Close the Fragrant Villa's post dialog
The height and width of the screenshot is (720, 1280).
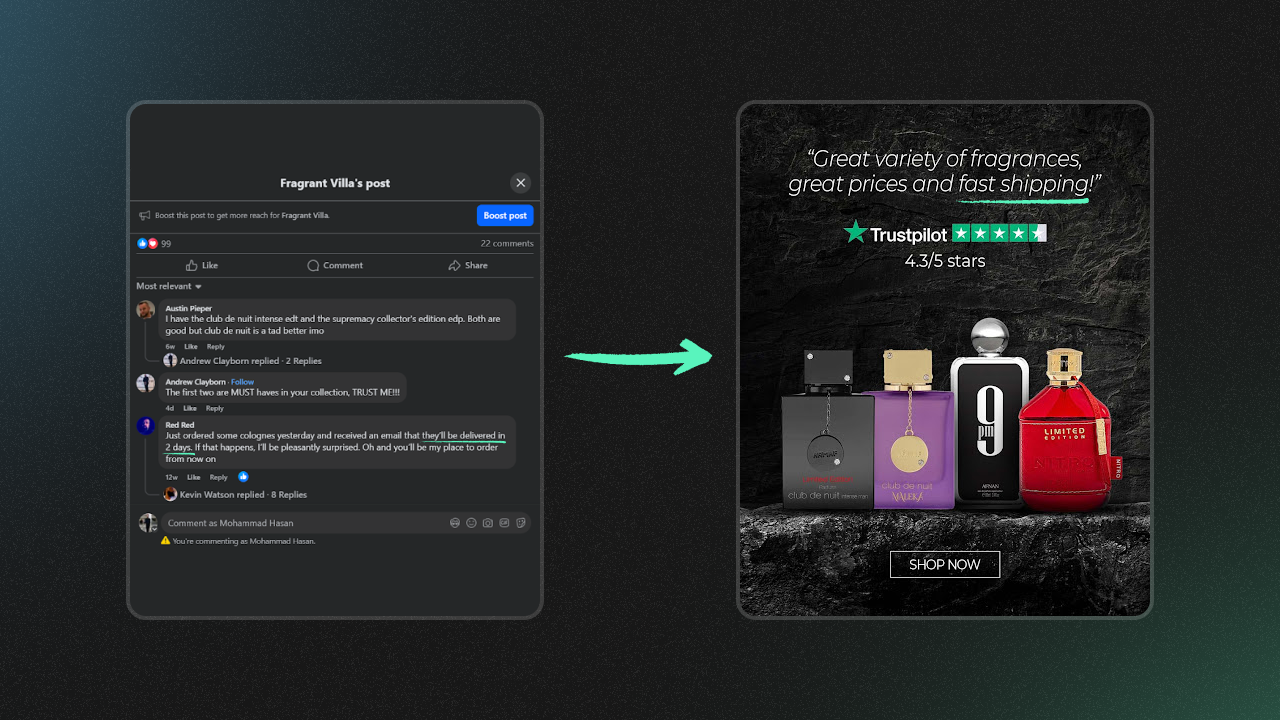(520, 183)
